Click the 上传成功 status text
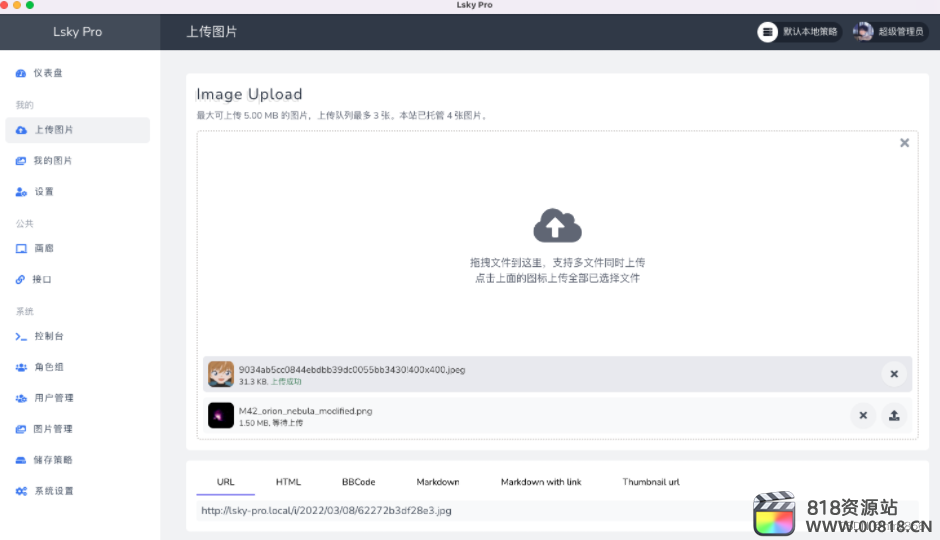This screenshot has width=940, height=540. click(286, 382)
